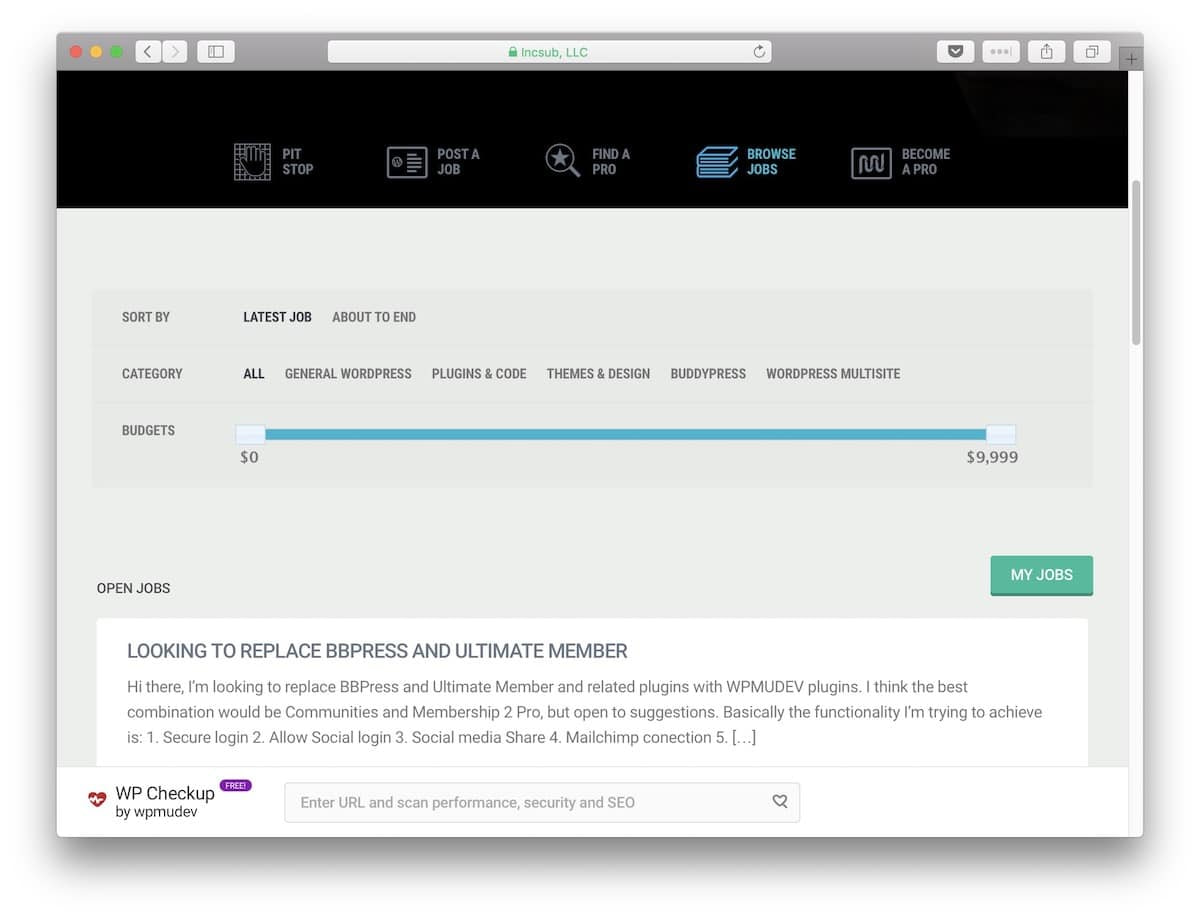Click the SORT BY label
1200x918 pixels.
pyautogui.click(x=146, y=317)
